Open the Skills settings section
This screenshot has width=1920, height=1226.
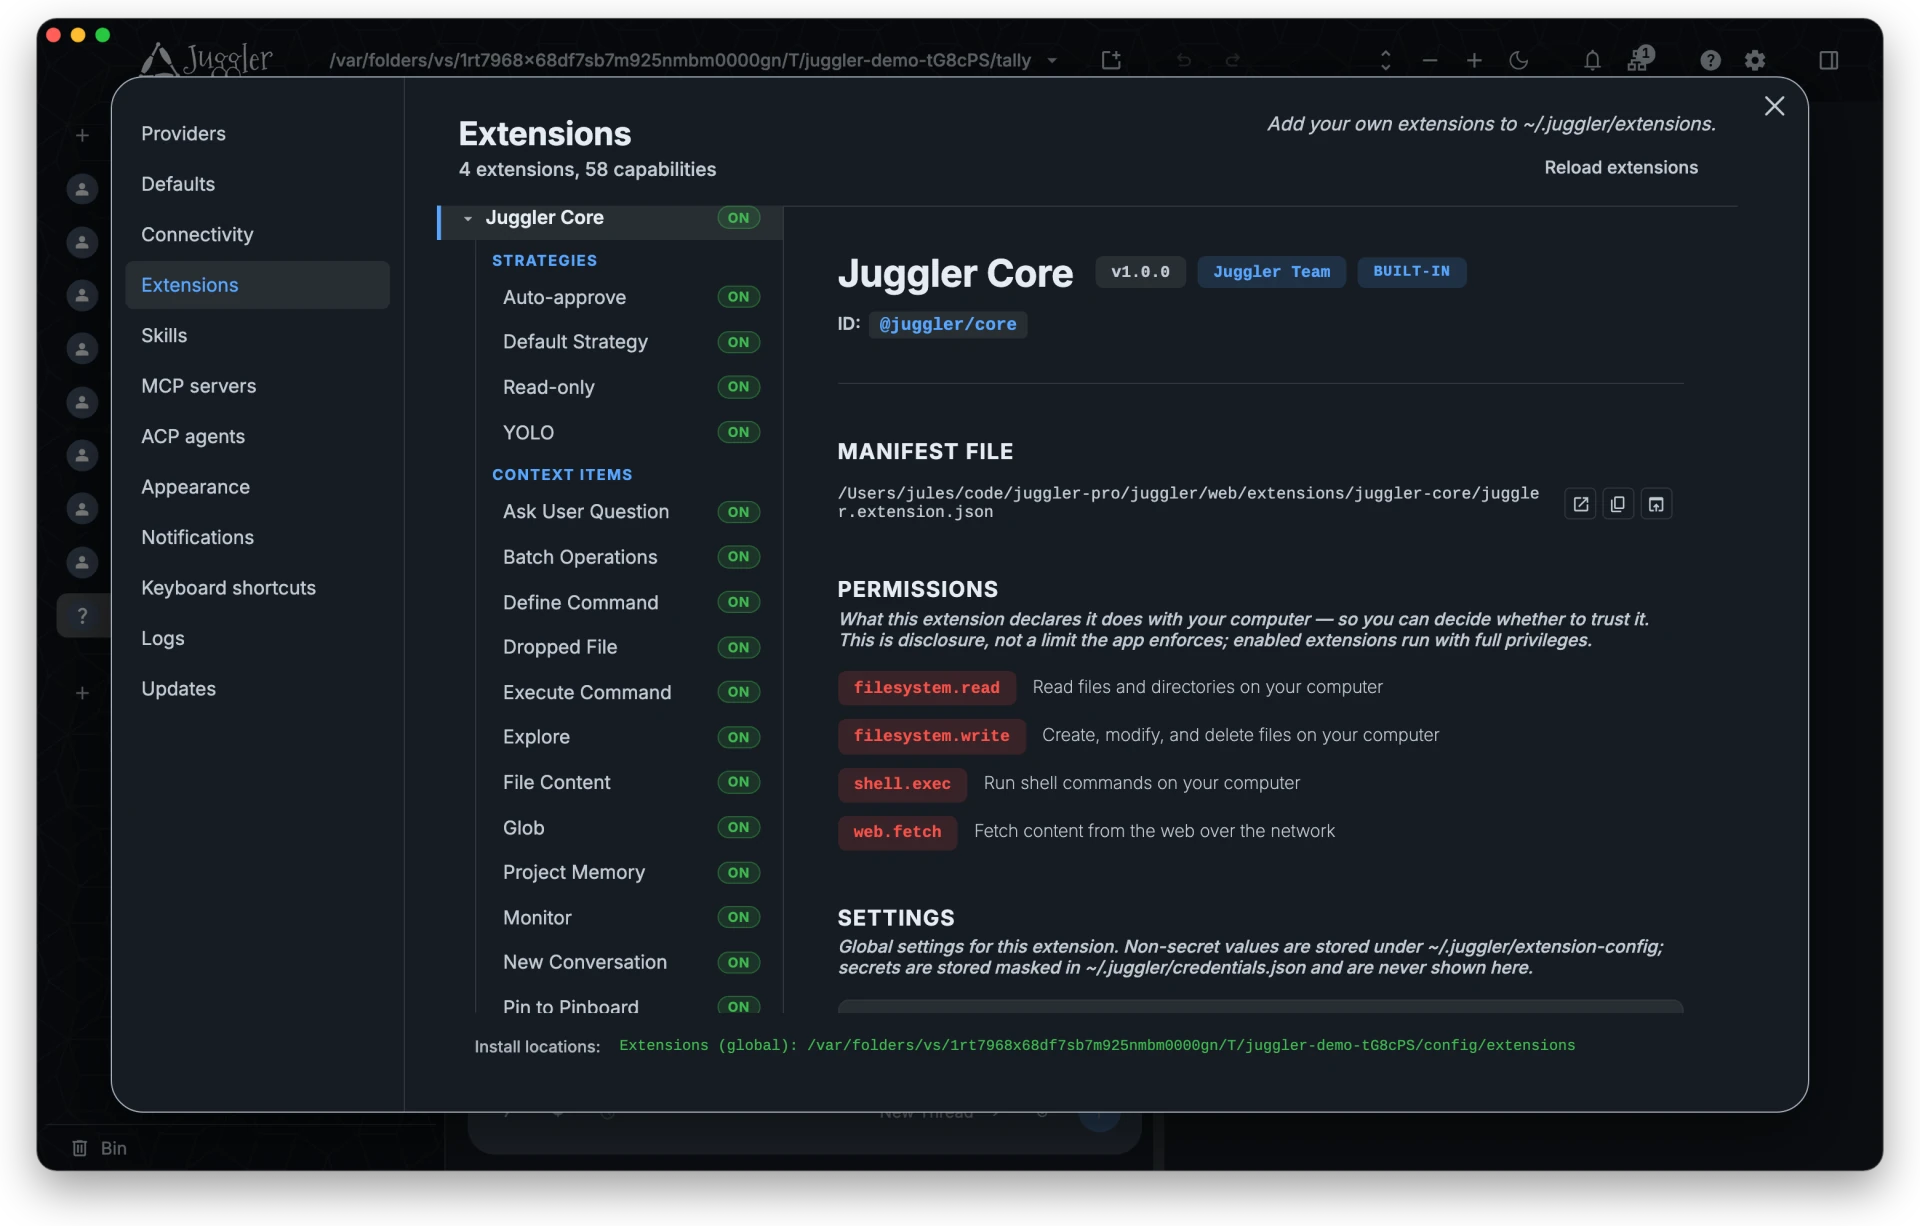click(258, 336)
